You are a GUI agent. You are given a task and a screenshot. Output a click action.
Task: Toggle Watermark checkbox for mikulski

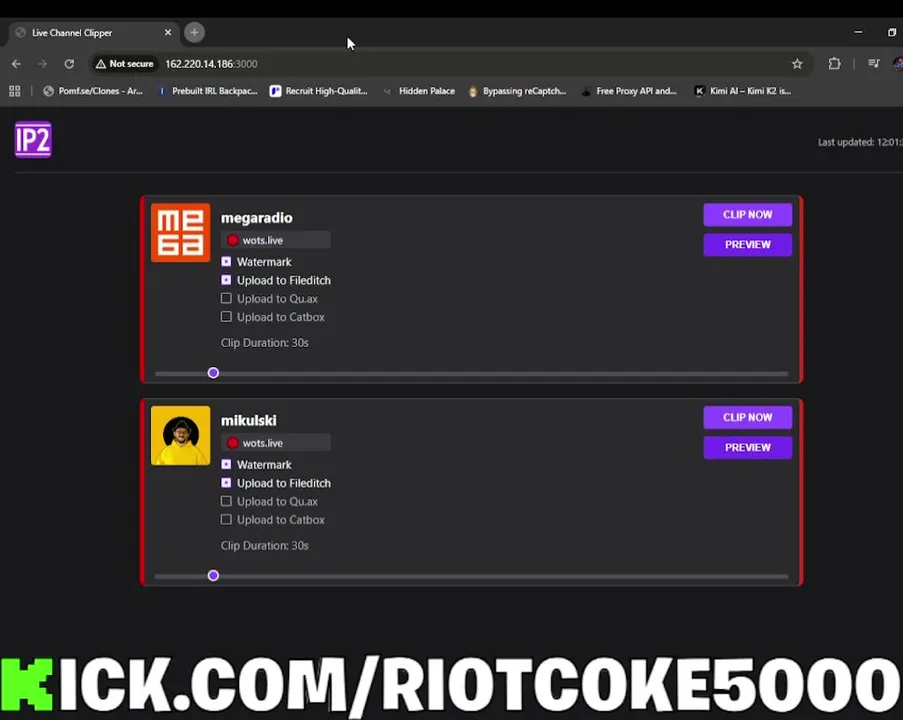pyautogui.click(x=226, y=464)
